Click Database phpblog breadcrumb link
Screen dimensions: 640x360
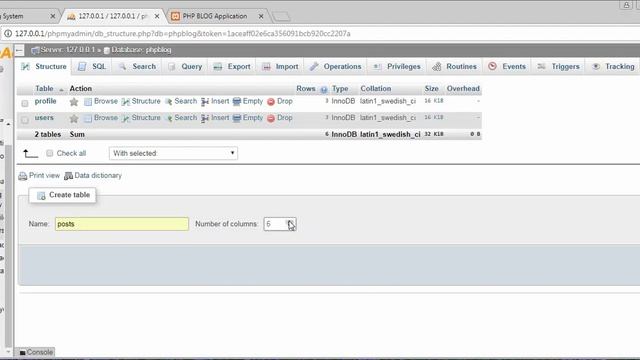(x=141, y=50)
